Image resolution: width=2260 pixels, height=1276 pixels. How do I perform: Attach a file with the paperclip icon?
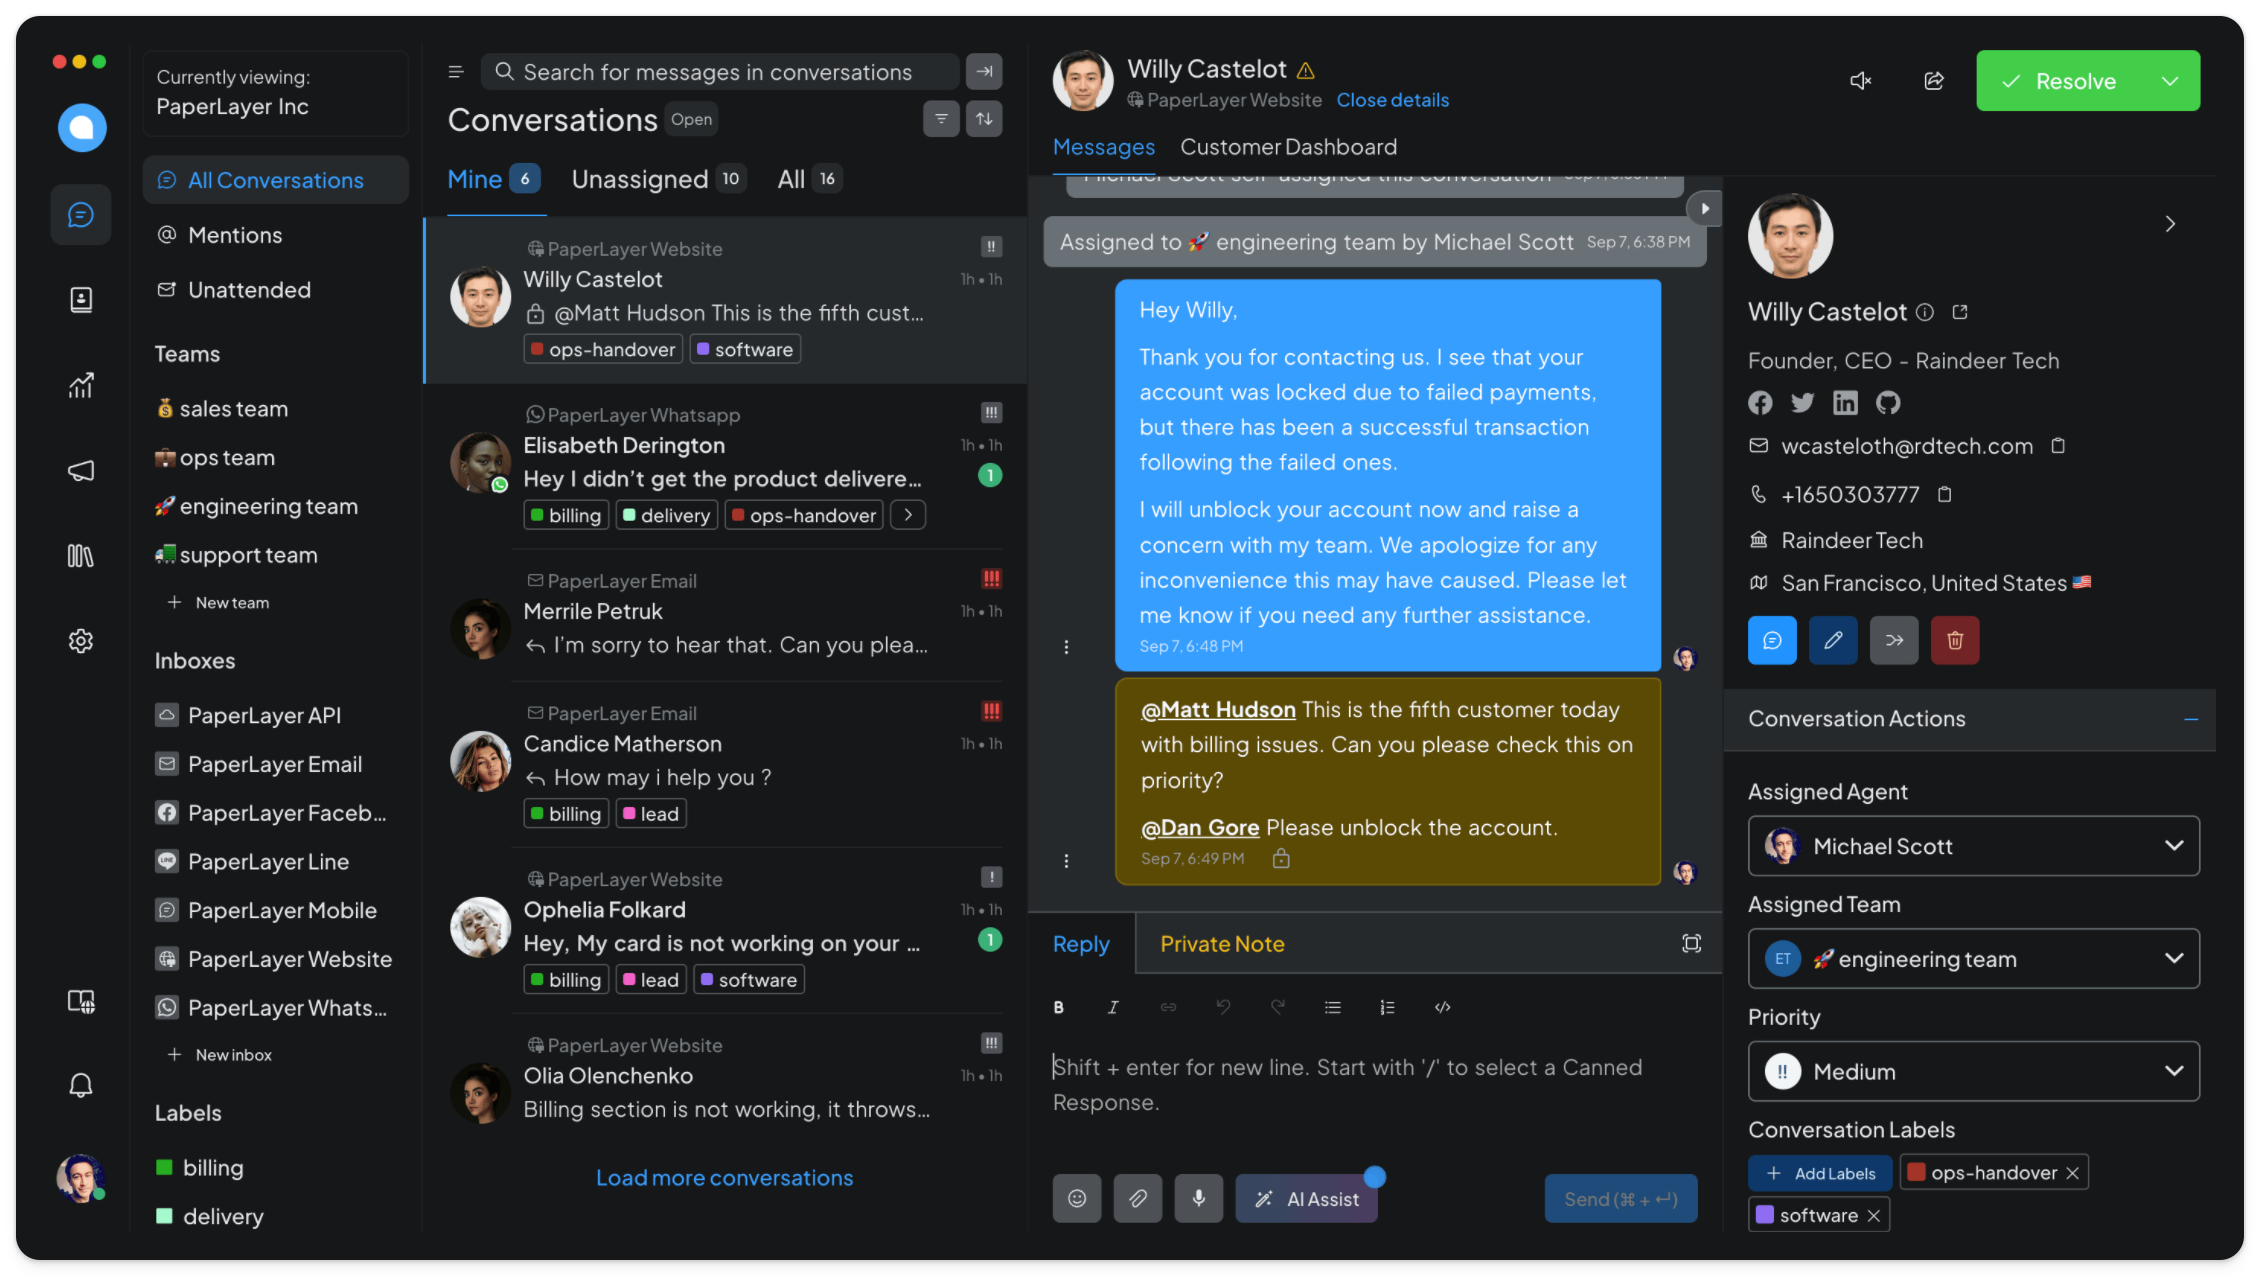(1138, 1199)
